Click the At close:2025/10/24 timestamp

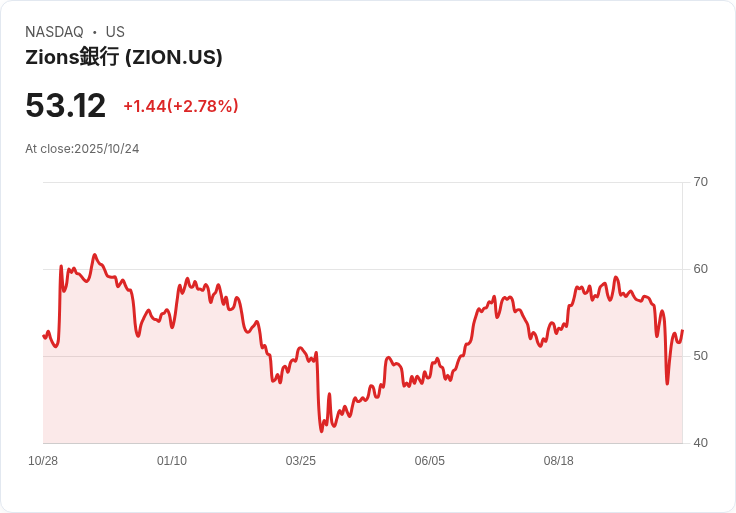pos(82,149)
